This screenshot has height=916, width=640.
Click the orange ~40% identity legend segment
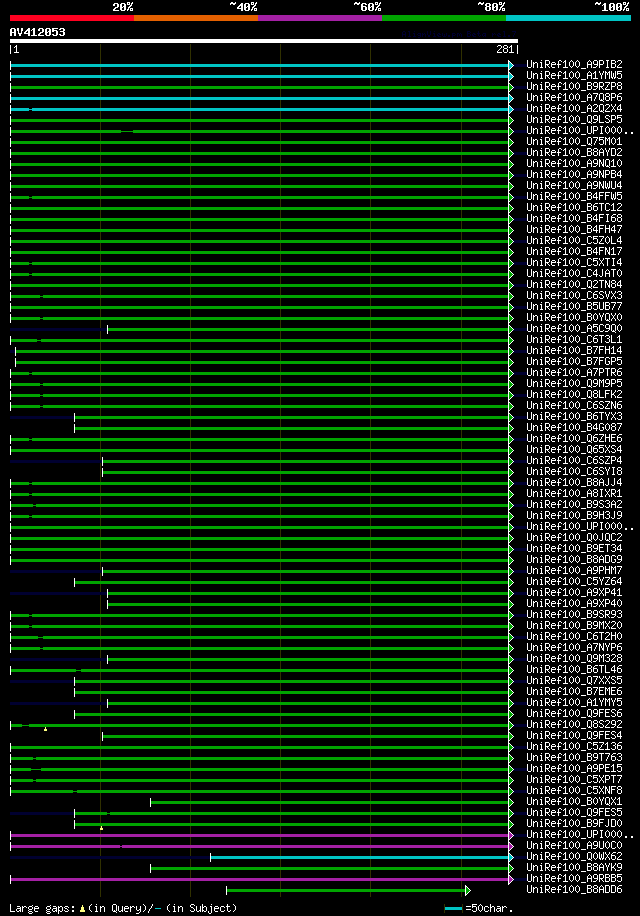click(196, 18)
